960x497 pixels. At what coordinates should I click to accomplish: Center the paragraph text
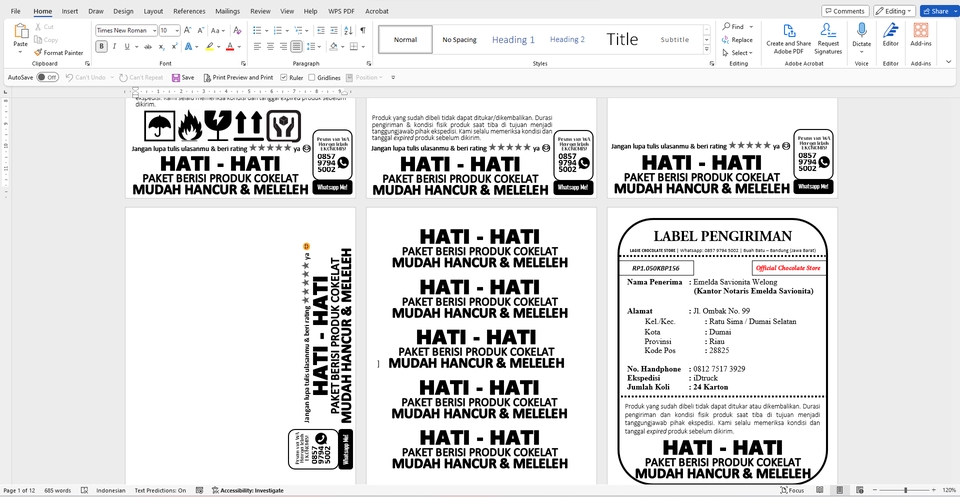point(270,47)
